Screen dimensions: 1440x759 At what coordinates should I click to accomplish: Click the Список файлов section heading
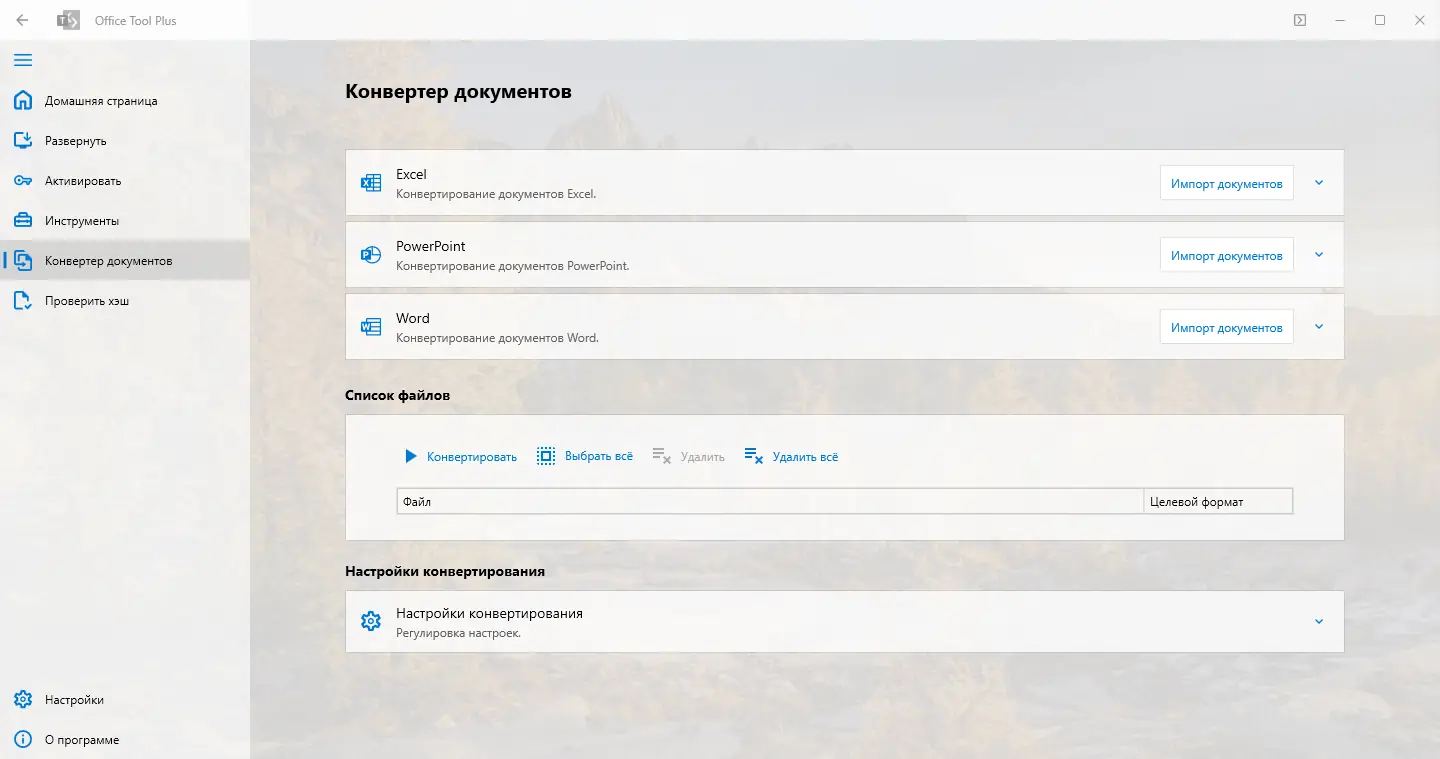(397, 395)
